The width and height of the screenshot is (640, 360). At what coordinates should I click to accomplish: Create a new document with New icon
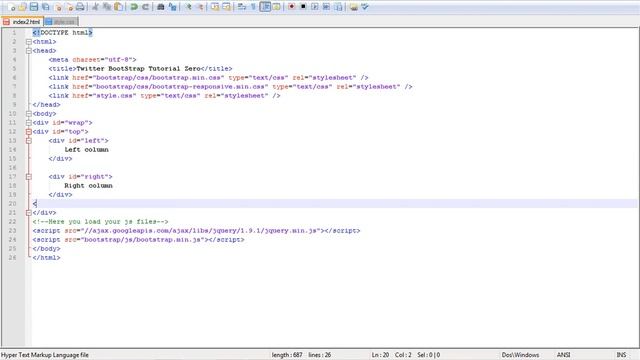[x=11, y=7]
